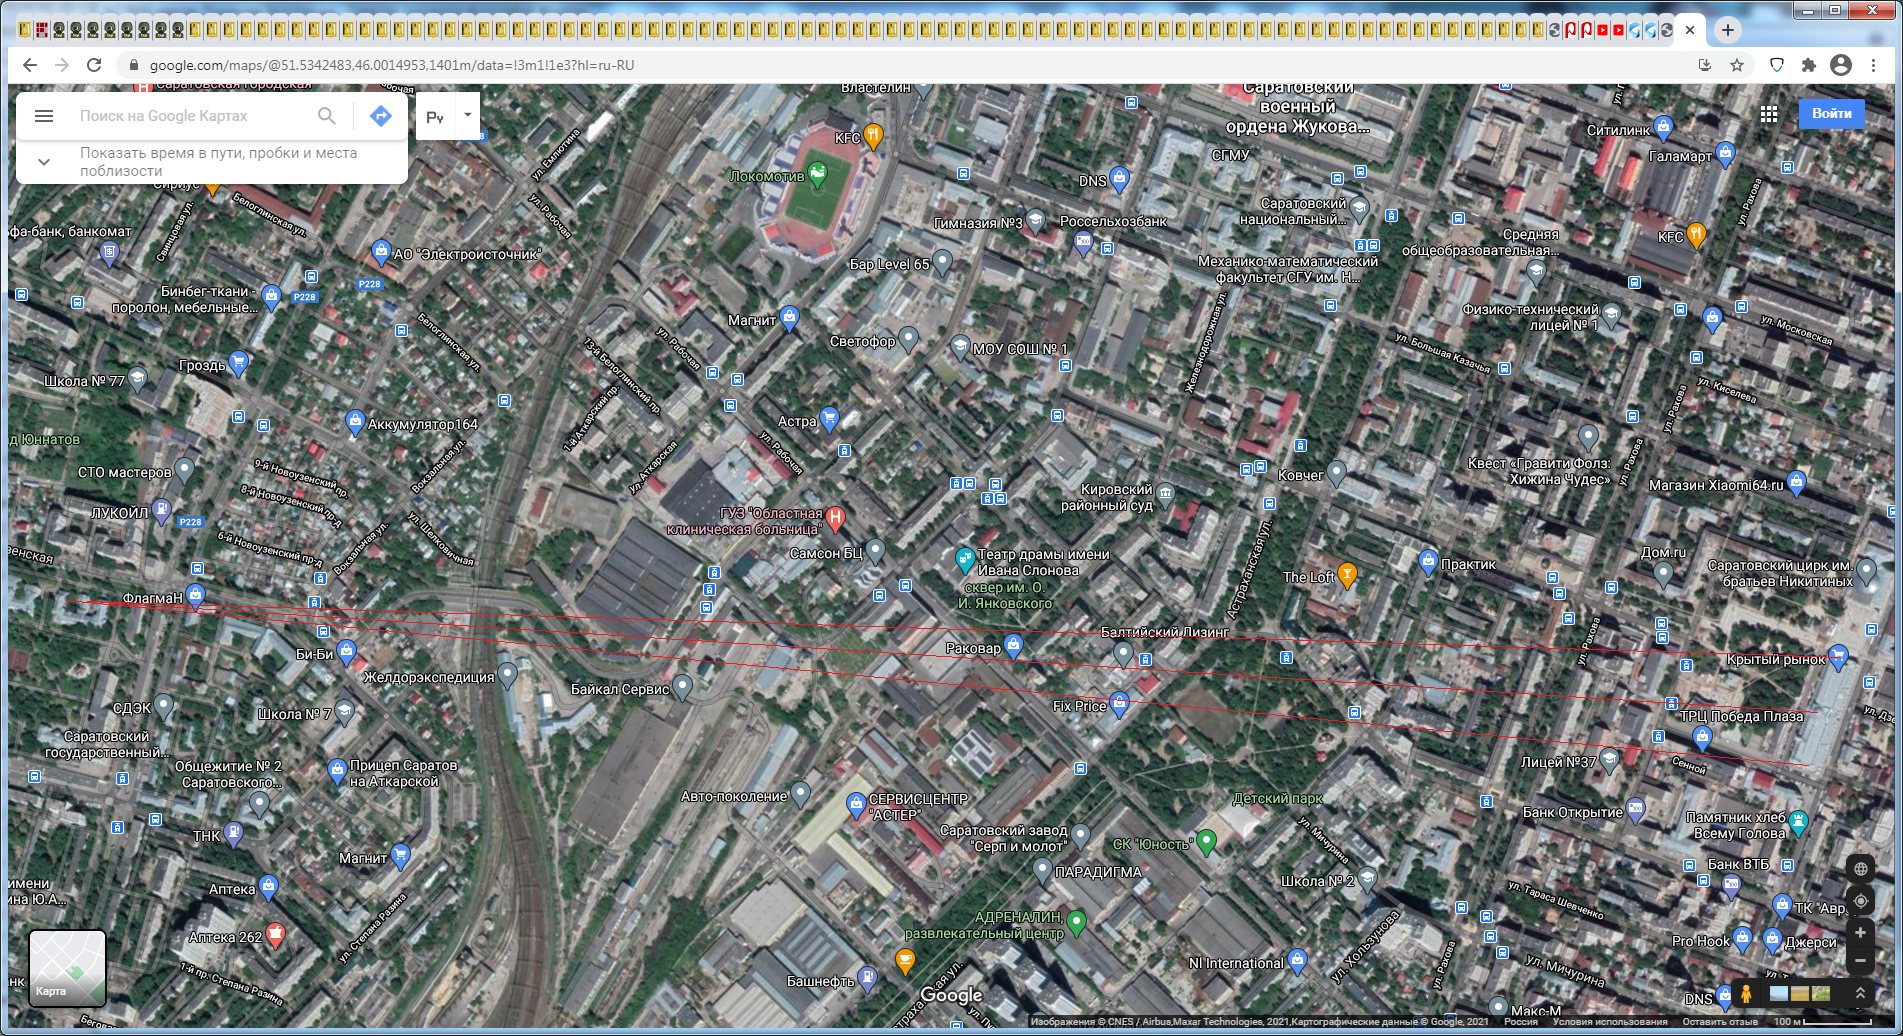Image resolution: width=1903 pixels, height=1036 pixels.
Task: Open the Google Maps hamburger menu
Action: tap(44, 116)
